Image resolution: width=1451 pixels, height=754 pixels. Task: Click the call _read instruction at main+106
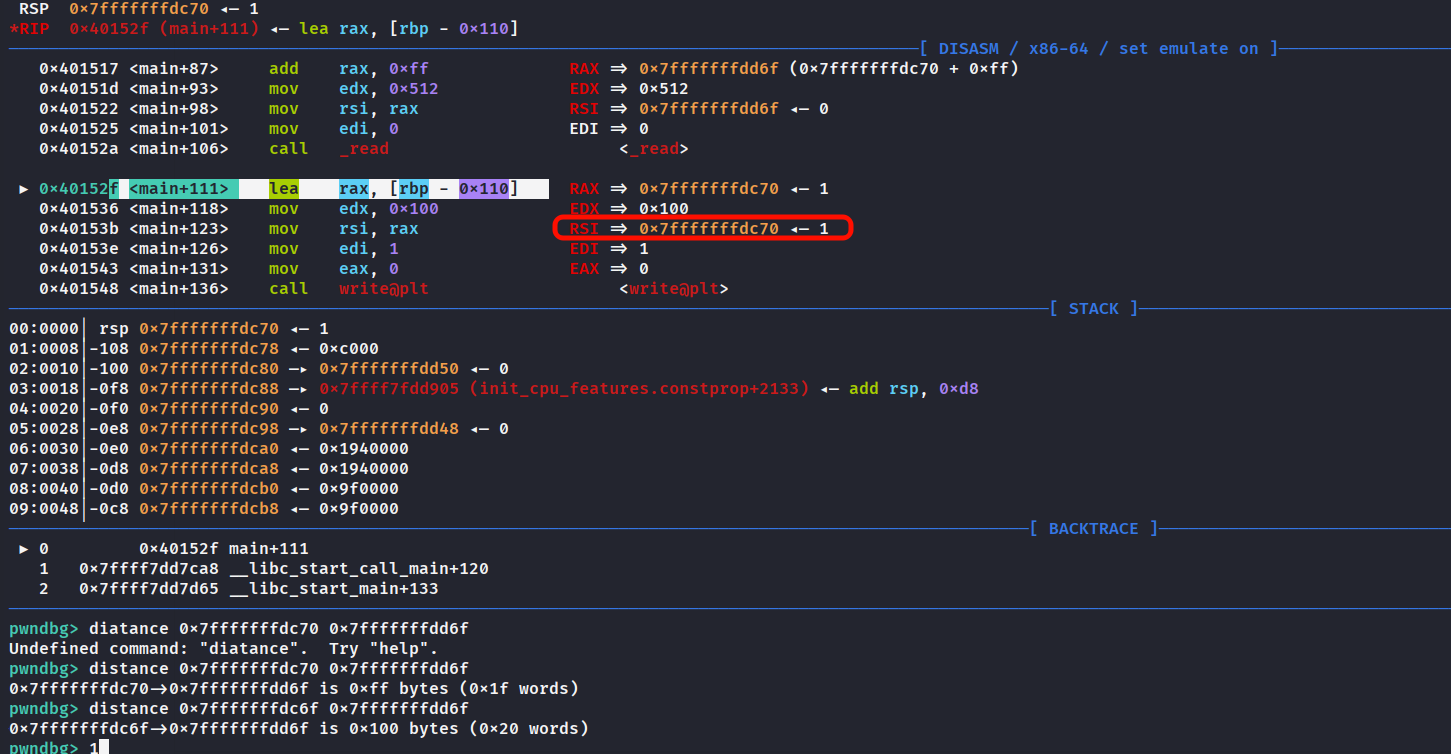click(x=329, y=148)
